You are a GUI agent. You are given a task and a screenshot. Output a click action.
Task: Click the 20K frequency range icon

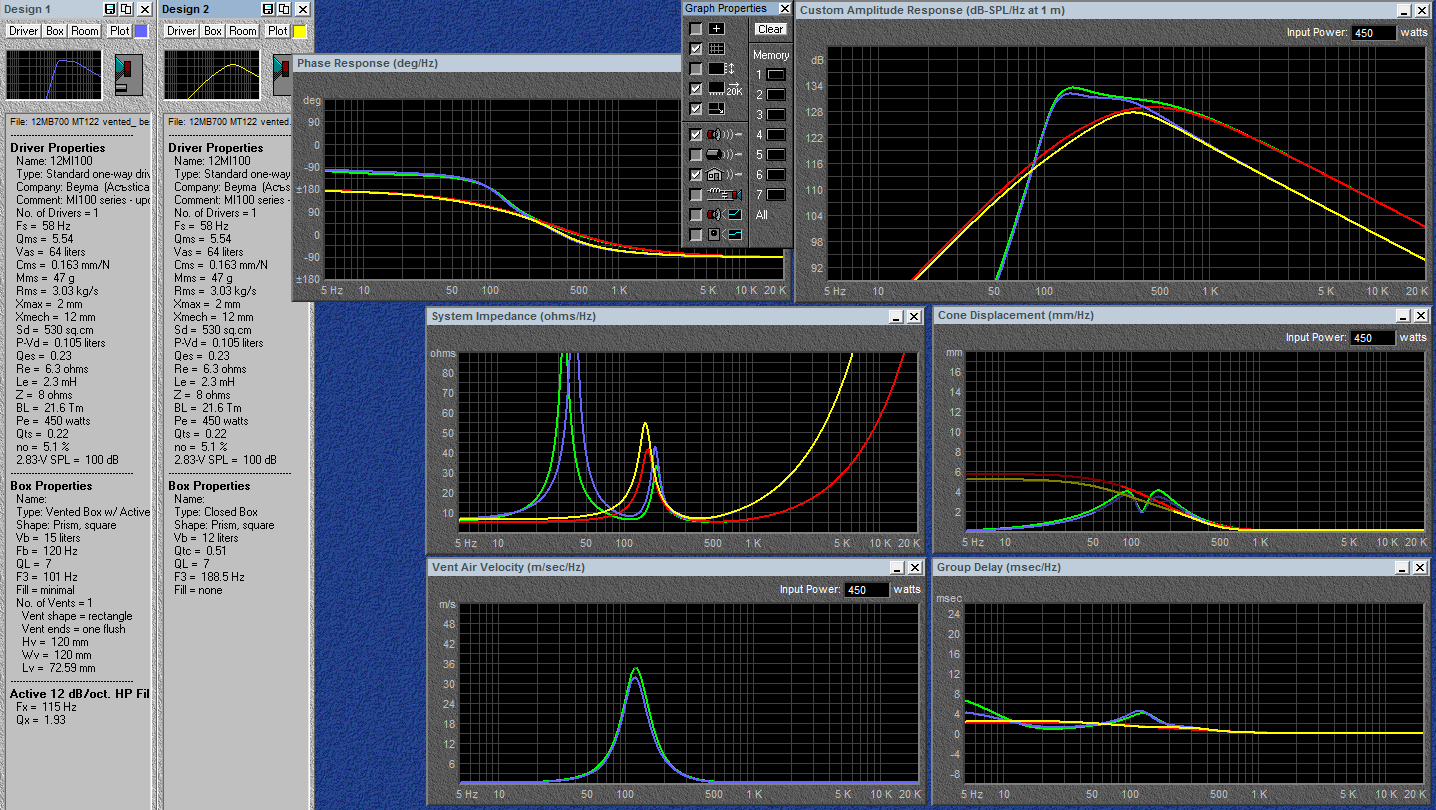pos(726,89)
